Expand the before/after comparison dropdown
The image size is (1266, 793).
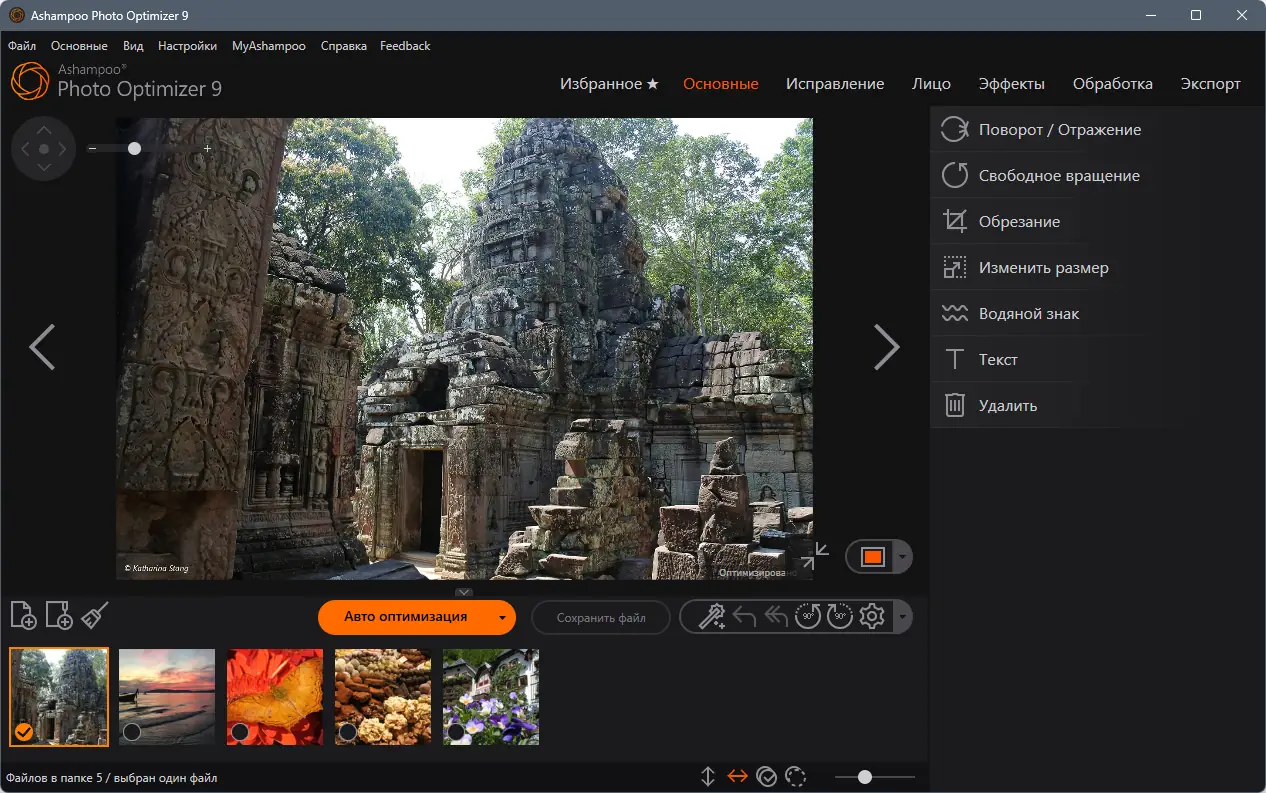click(903, 557)
